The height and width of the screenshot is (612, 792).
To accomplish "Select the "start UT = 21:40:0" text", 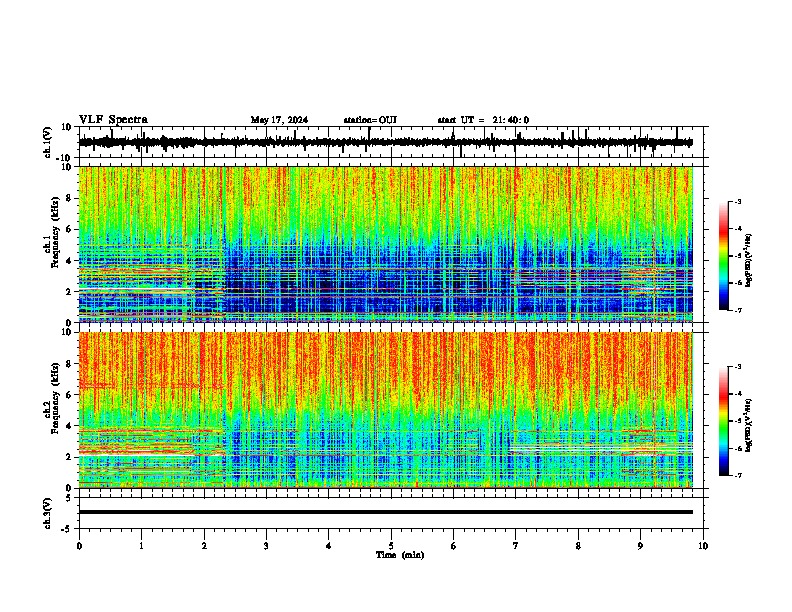I will [483, 120].
